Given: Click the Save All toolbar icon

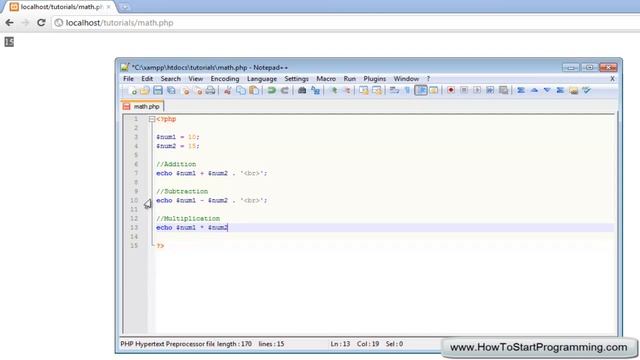Looking at the screenshot, I should [x=171, y=91].
